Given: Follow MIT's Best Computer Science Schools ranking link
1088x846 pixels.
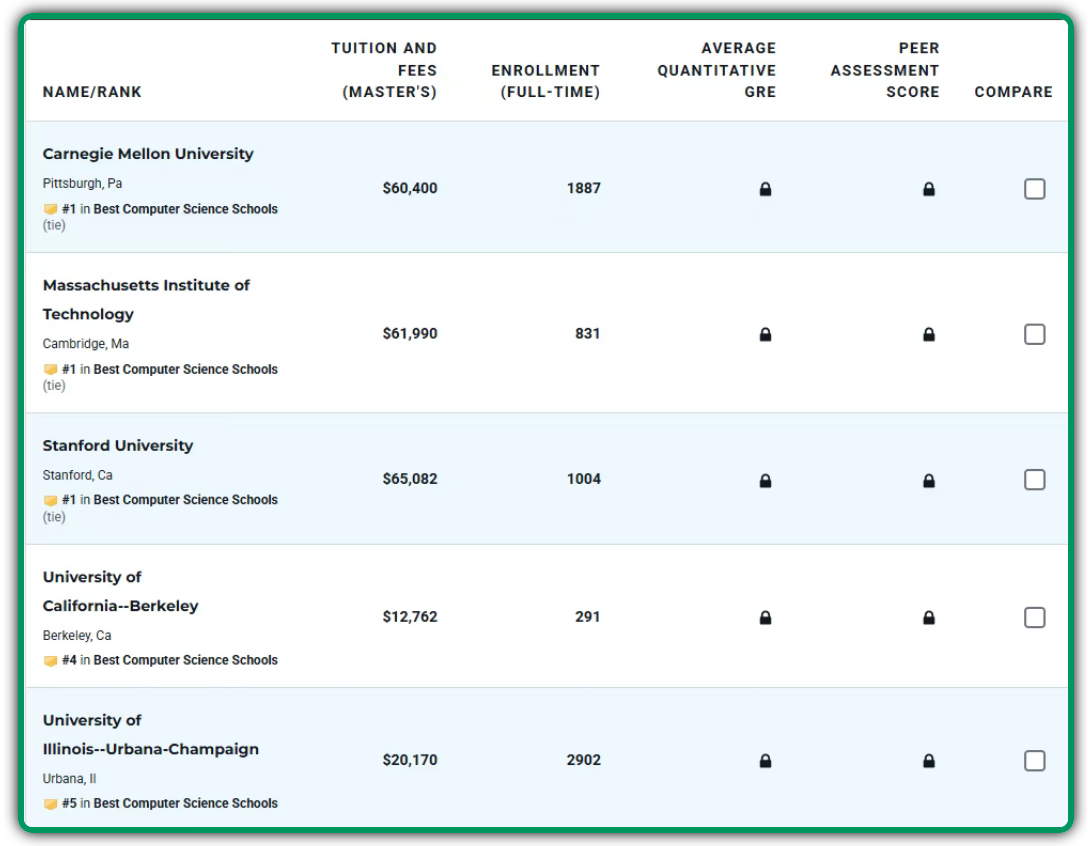Looking at the screenshot, I should point(185,369).
